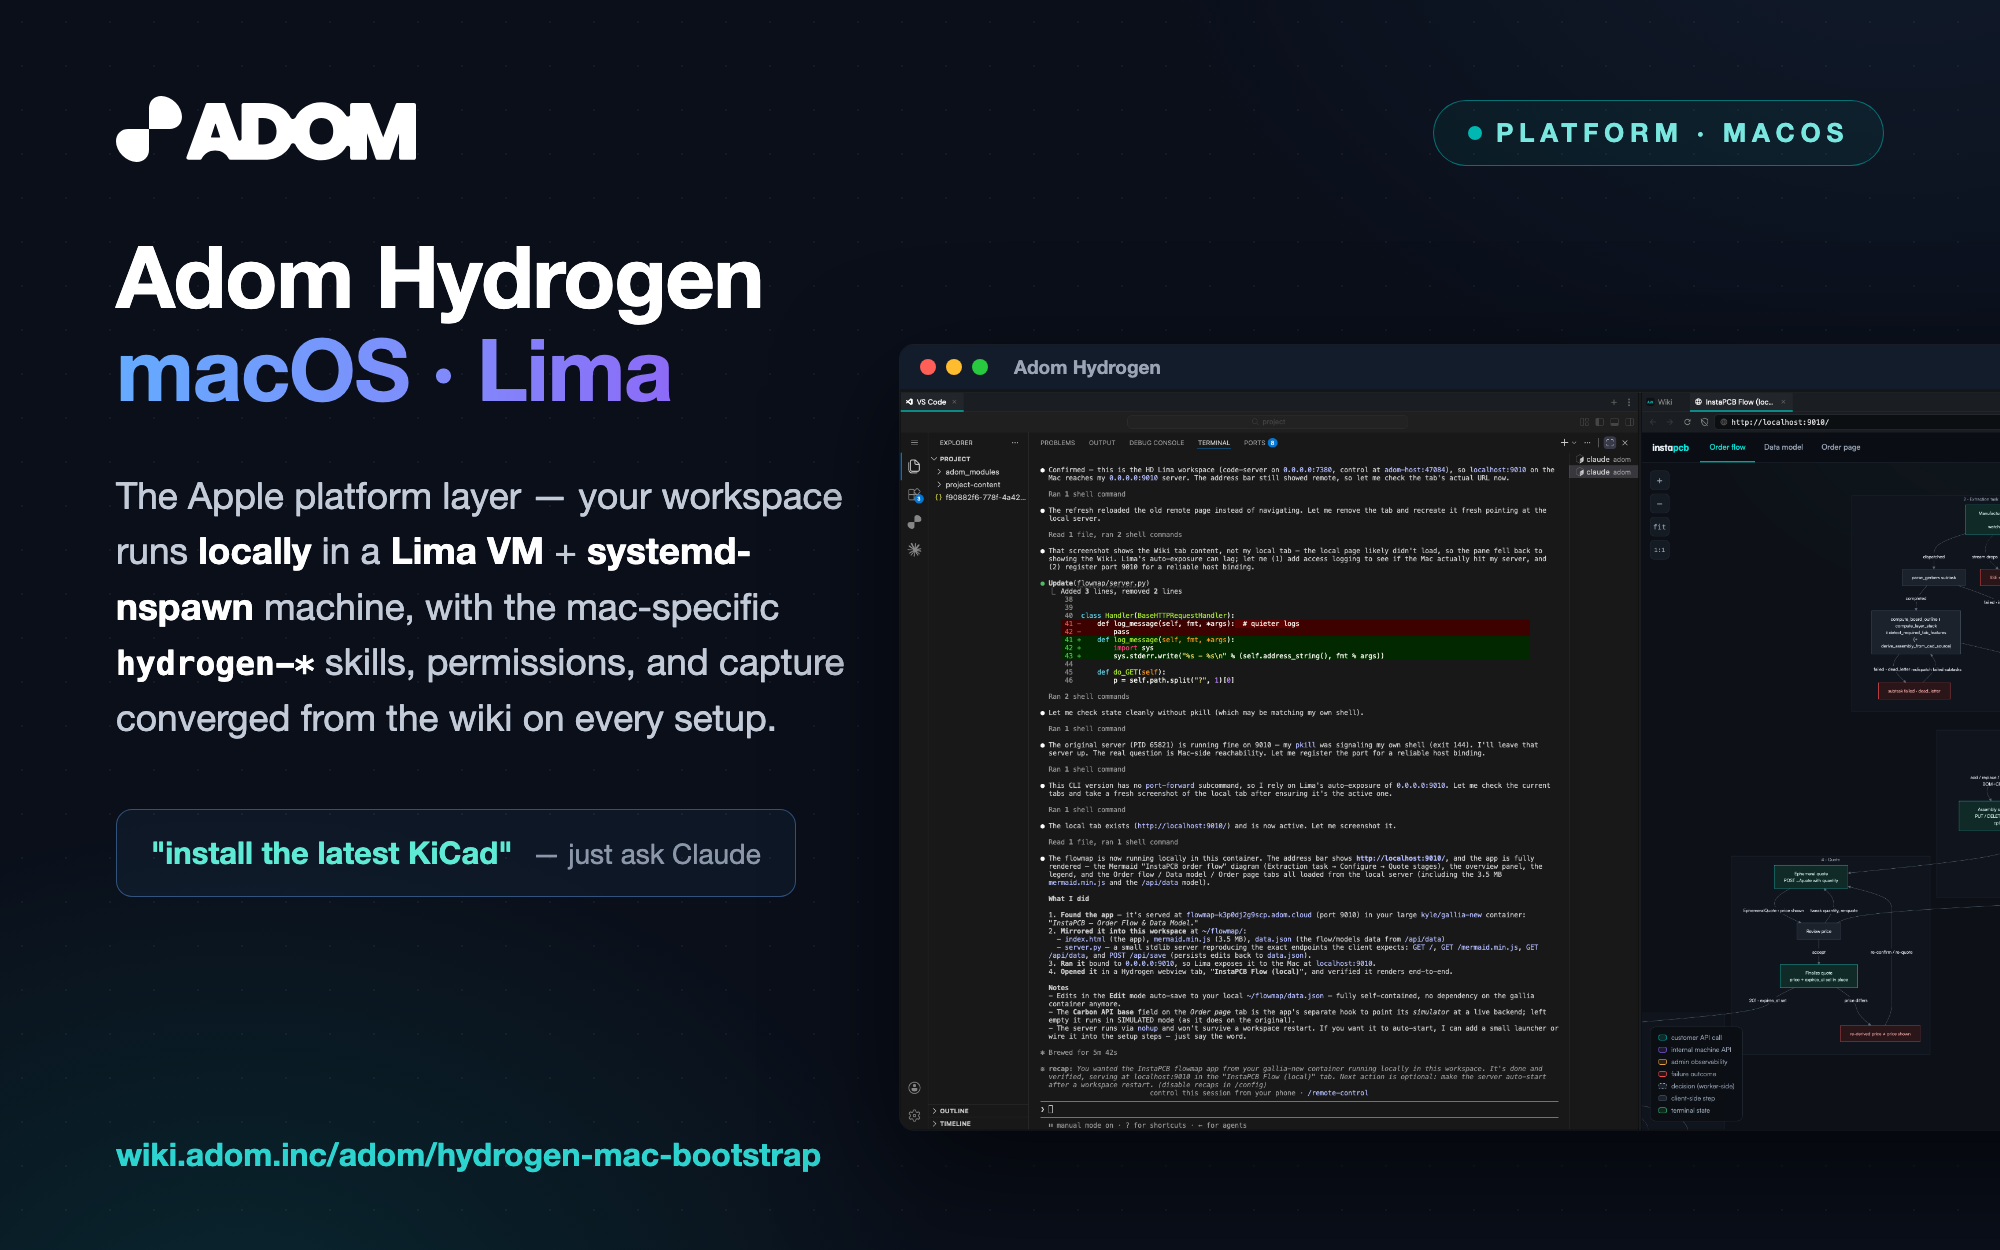Open the f90882f6-778f-4a42 JSON file
The width and height of the screenshot is (2000, 1250).
980,497
